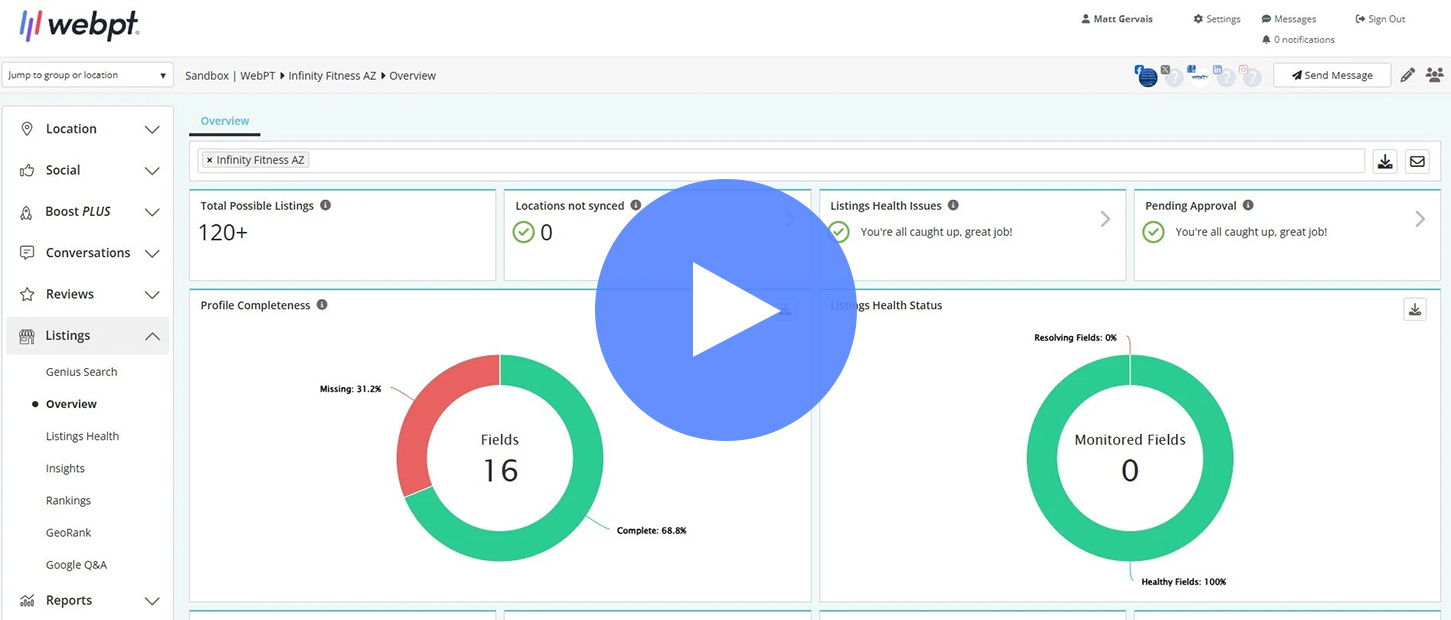Open the users group icon
1451x620 pixels.
pyautogui.click(x=1434, y=75)
